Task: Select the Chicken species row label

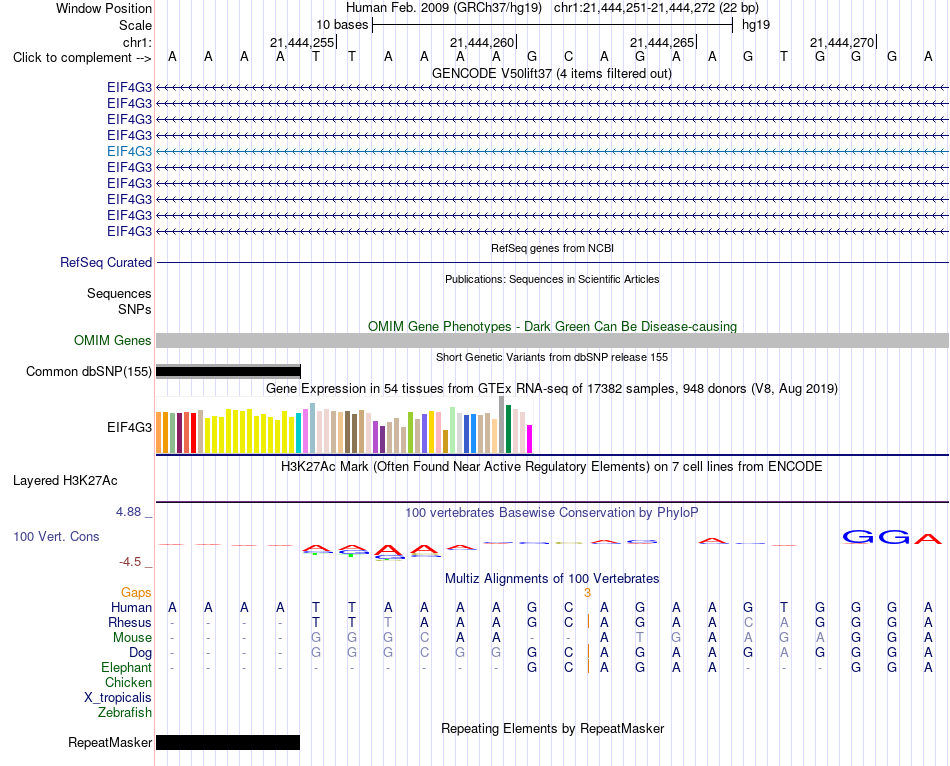Action: [x=128, y=682]
